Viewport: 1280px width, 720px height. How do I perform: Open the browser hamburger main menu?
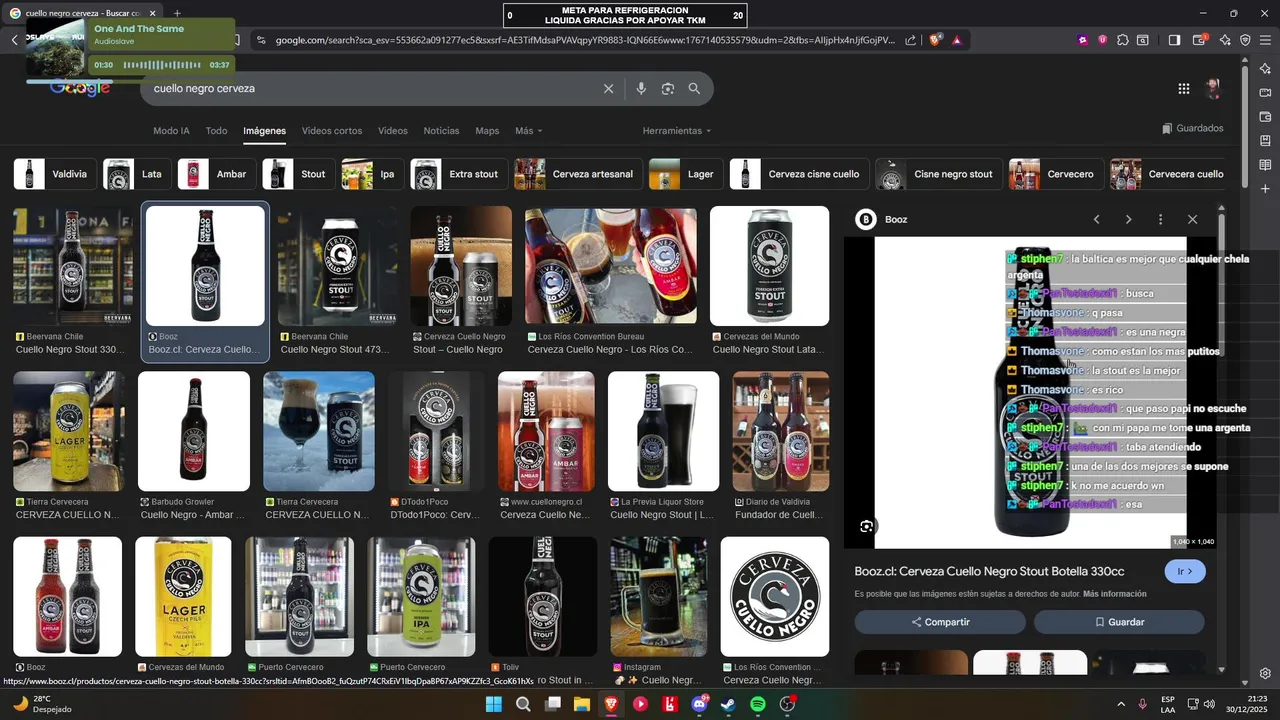click(x=1266, y=40)
